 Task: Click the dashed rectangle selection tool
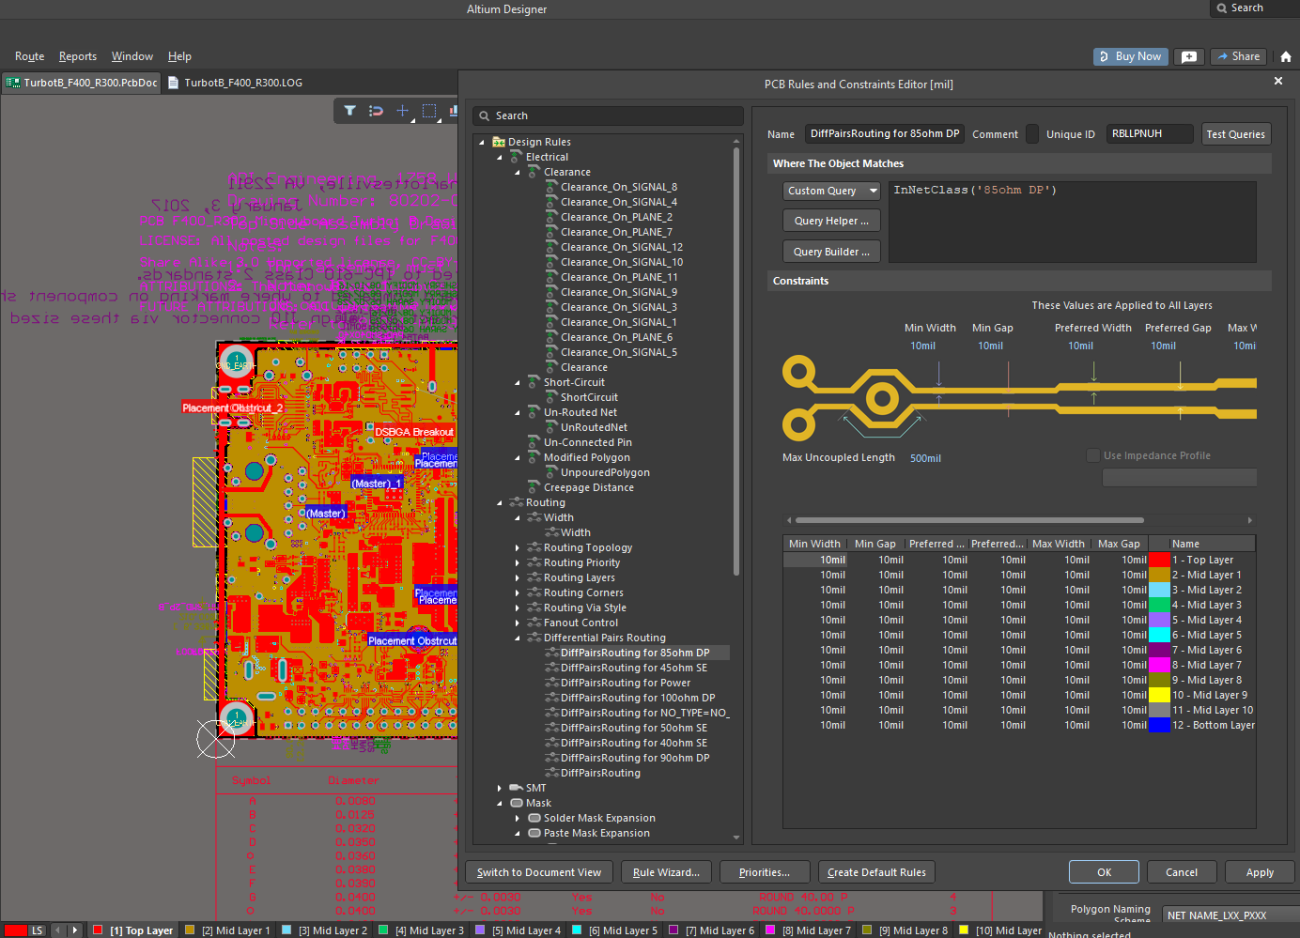pos(429,111)
